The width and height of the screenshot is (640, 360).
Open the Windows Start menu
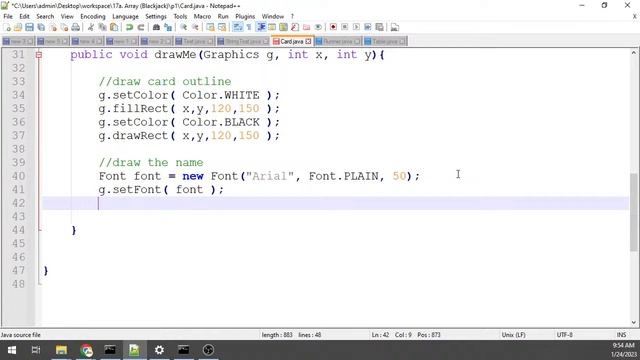pyautogui.click(x=12, y=350)
